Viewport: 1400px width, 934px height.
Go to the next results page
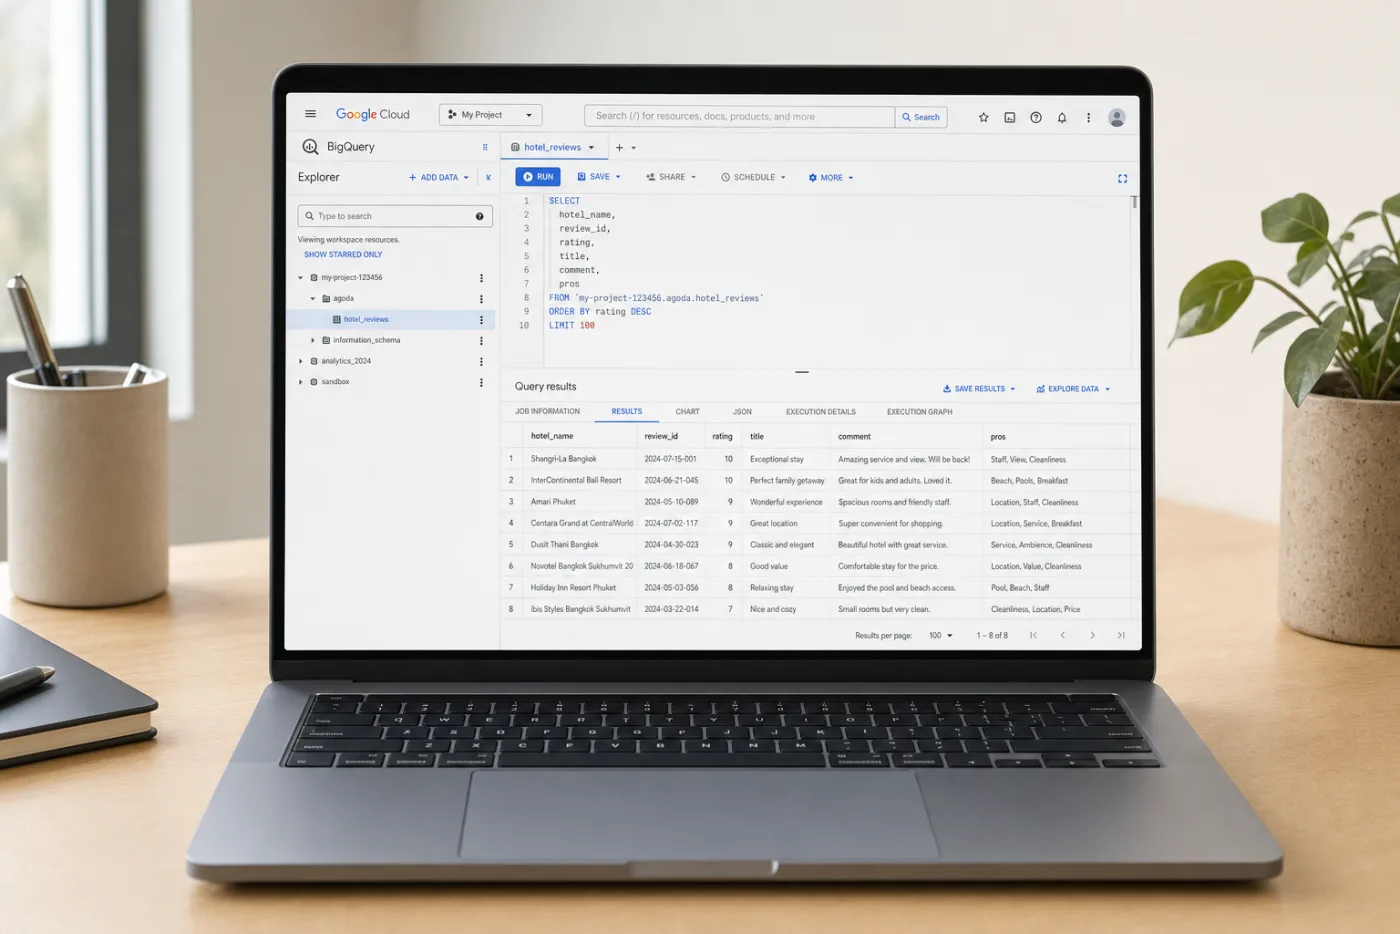coord(1092,635)
